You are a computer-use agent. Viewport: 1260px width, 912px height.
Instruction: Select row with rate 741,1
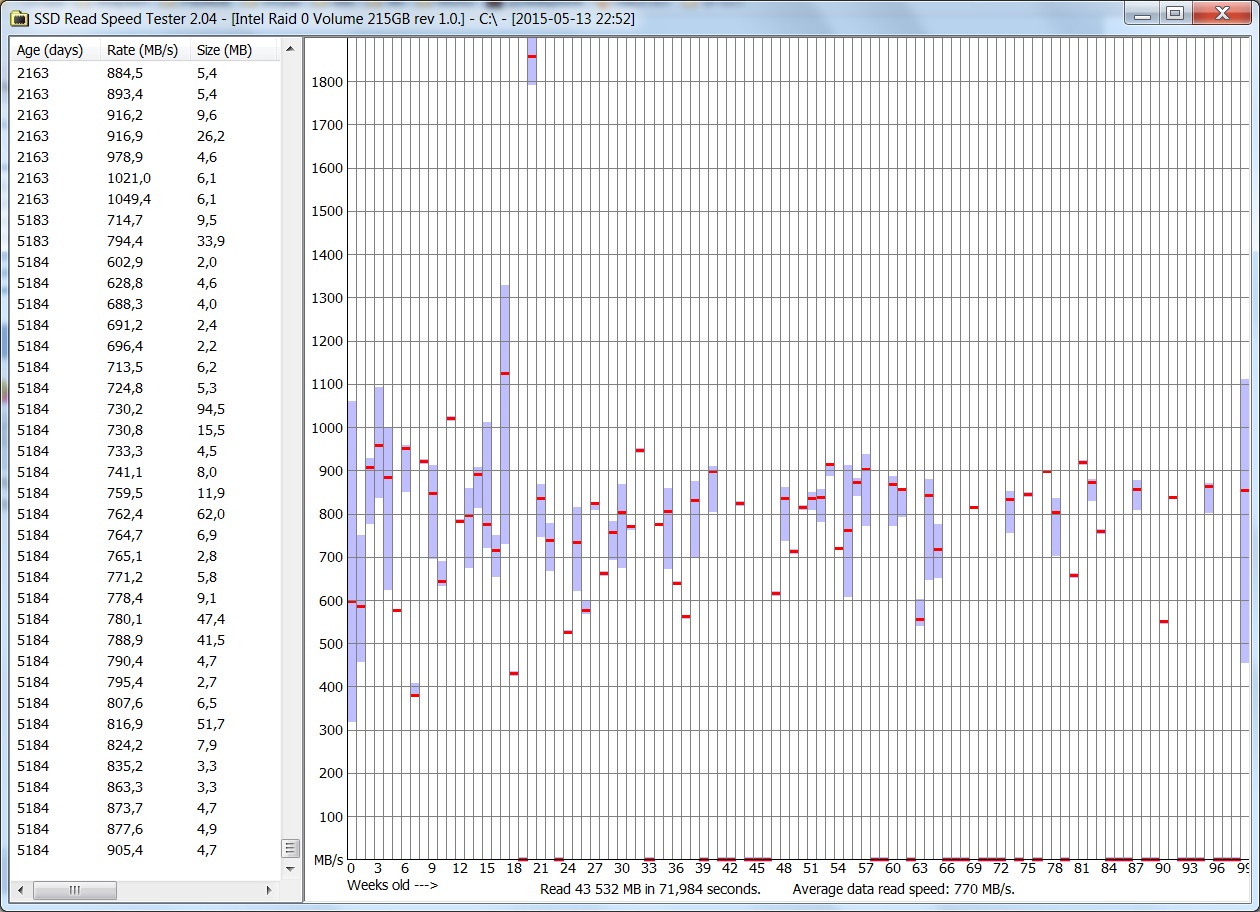point(144,472)
